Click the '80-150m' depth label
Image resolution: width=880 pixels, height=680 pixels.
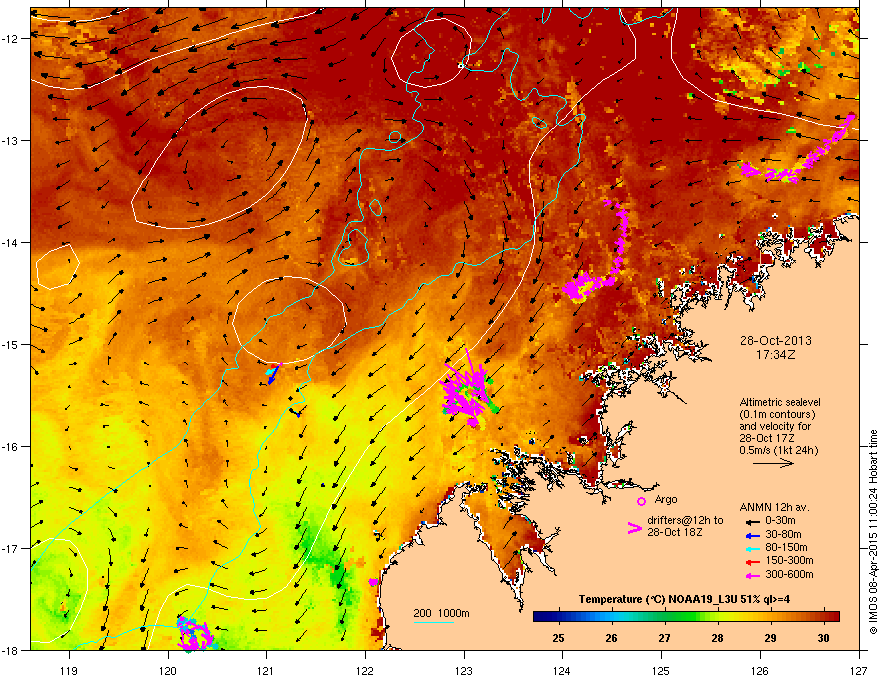[786, 548]
